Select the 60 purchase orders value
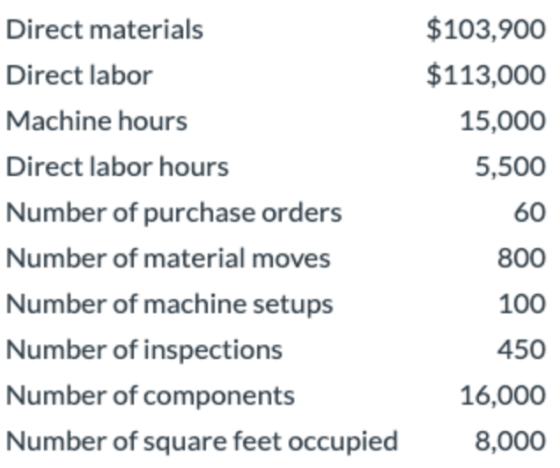This screenshot has height=468, width=560. click(530, 212)
